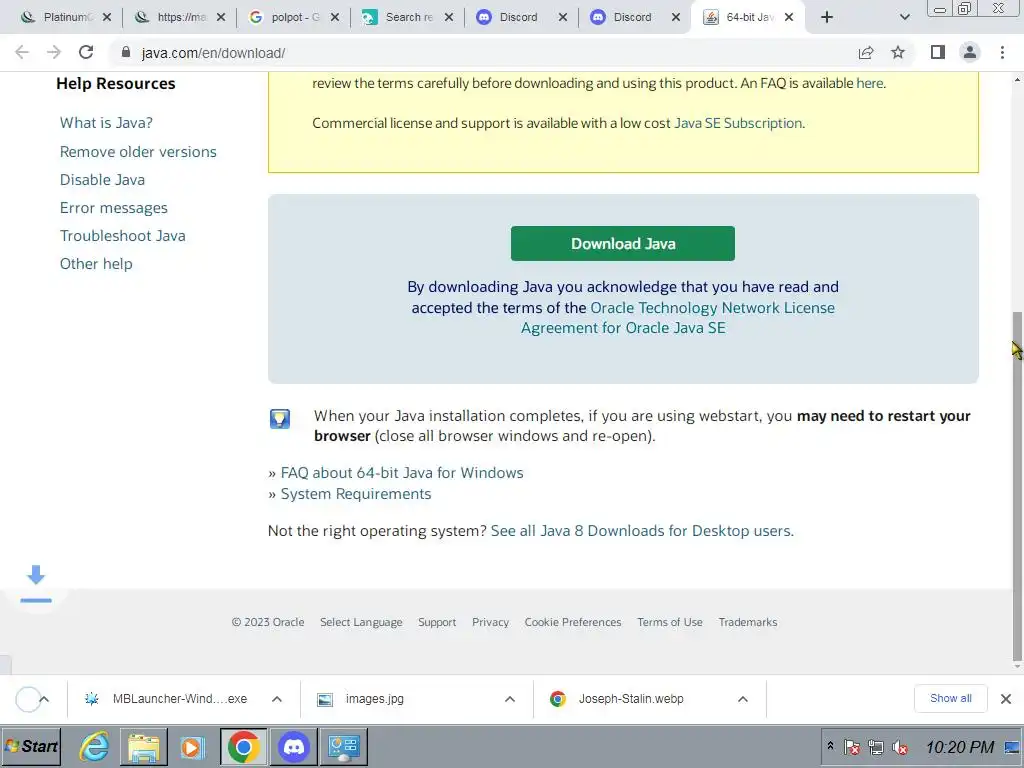Screen dimensions: 1024x768
Task: Expand the tab search chevron
Action: coord(904,17)
